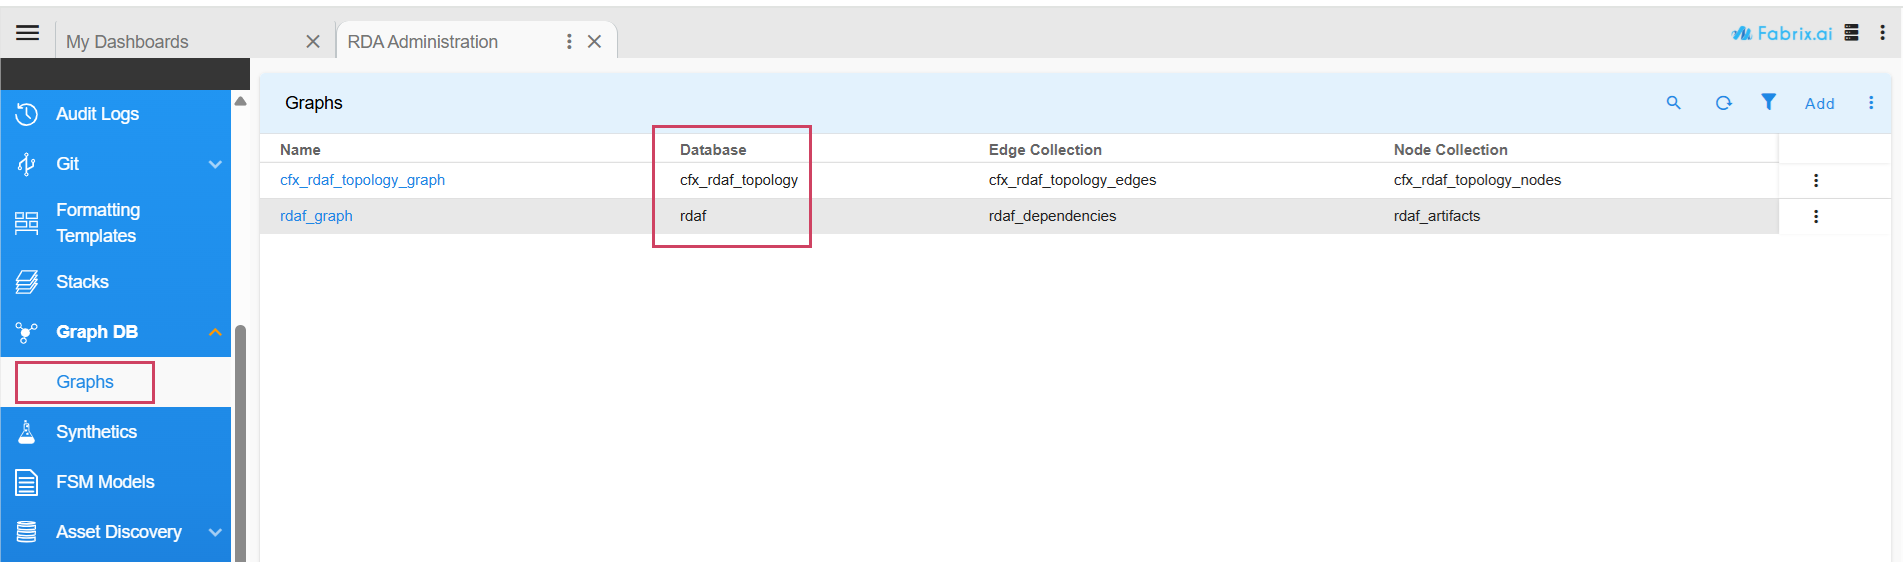Screen dimensions: 1903x570
Task: Open row actions for rdaf_graph
Action: [1815, 217]
